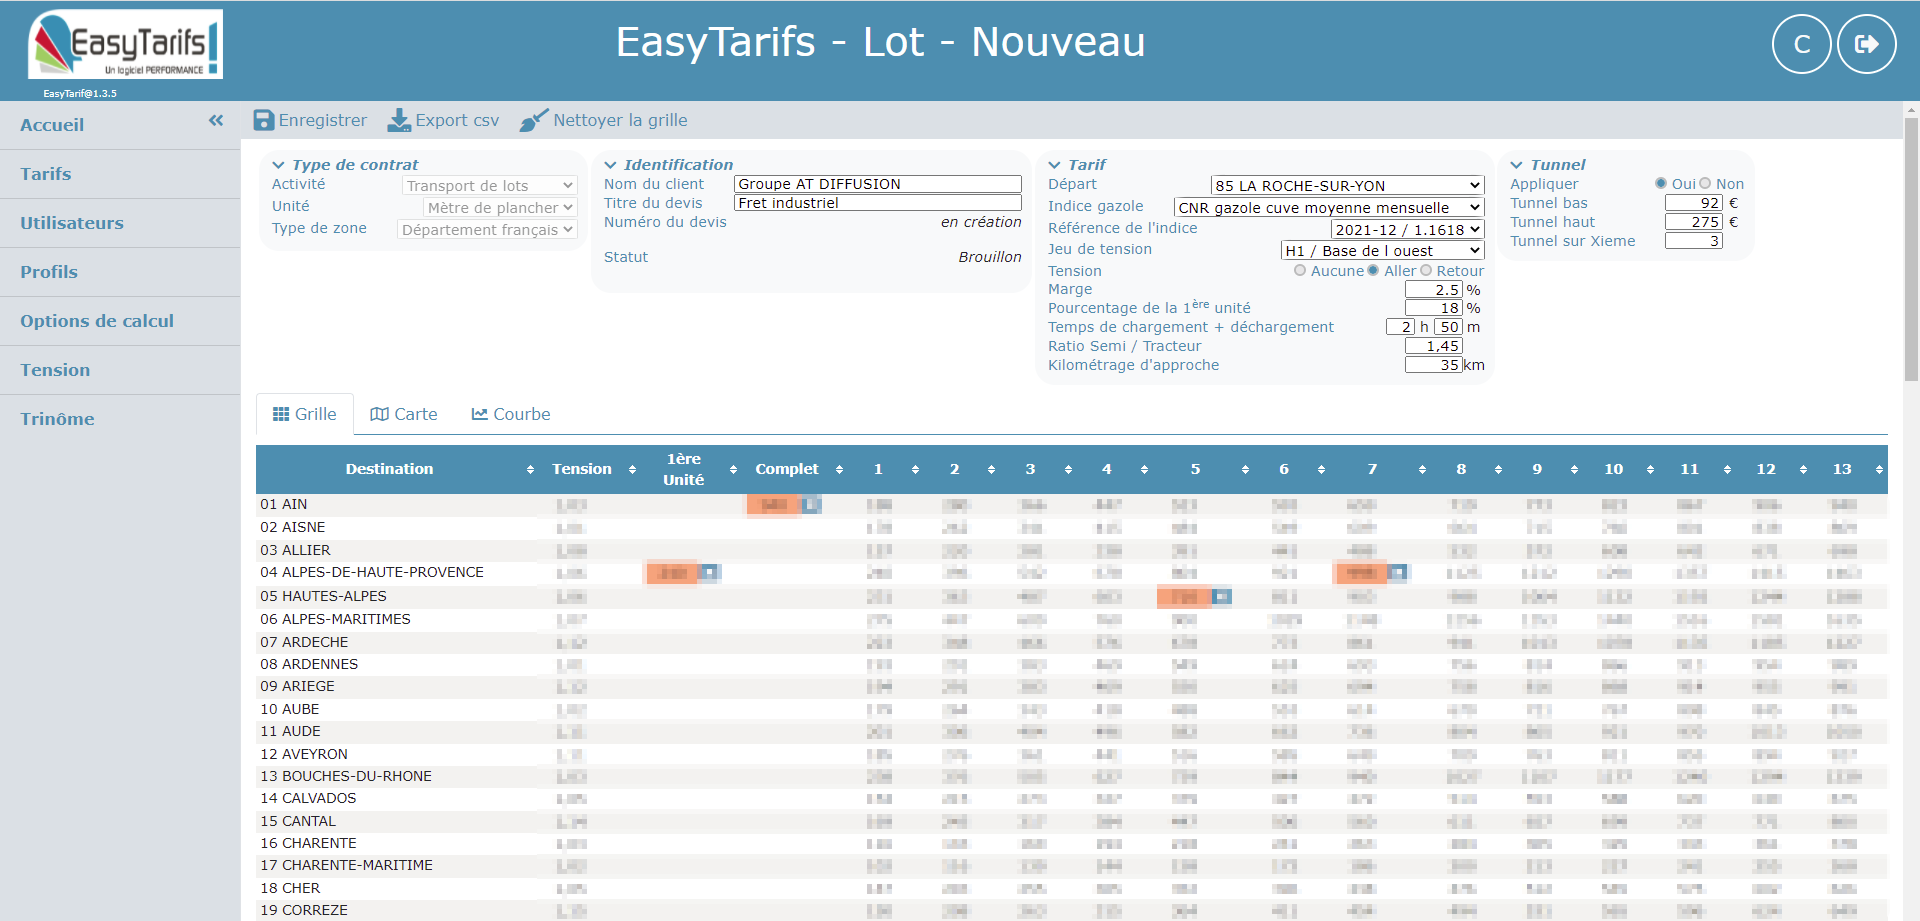Collapse the sidebar with double chevron
The image size is (1920, 921).
[x=216, y=121]
